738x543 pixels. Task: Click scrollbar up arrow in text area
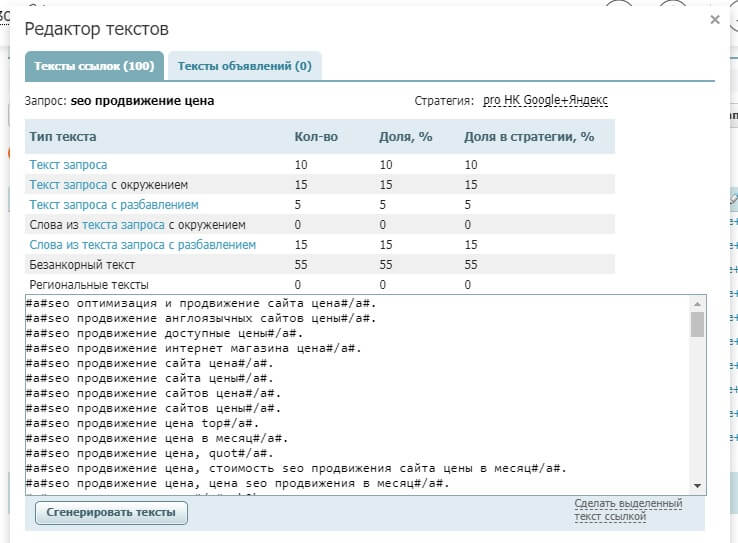coord(698,303)
